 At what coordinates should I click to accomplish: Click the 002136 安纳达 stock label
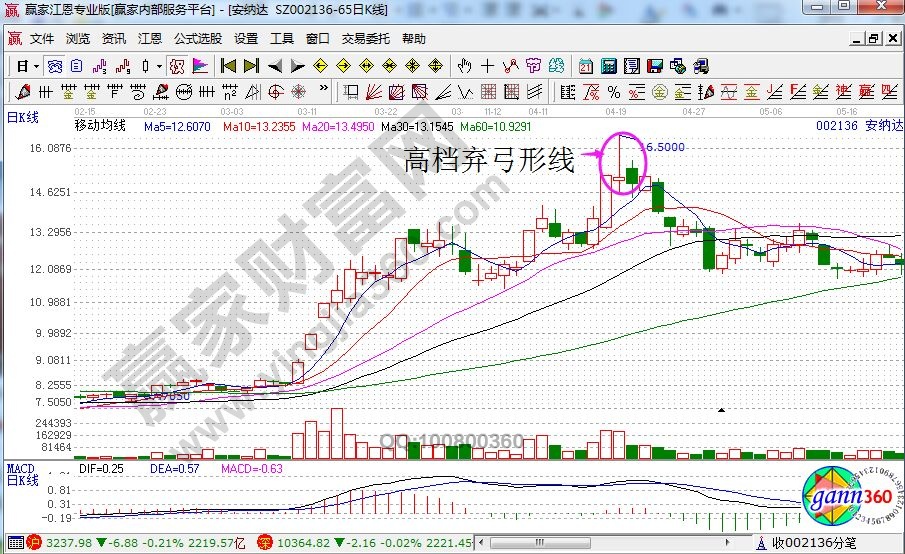[x=858, y=127]
